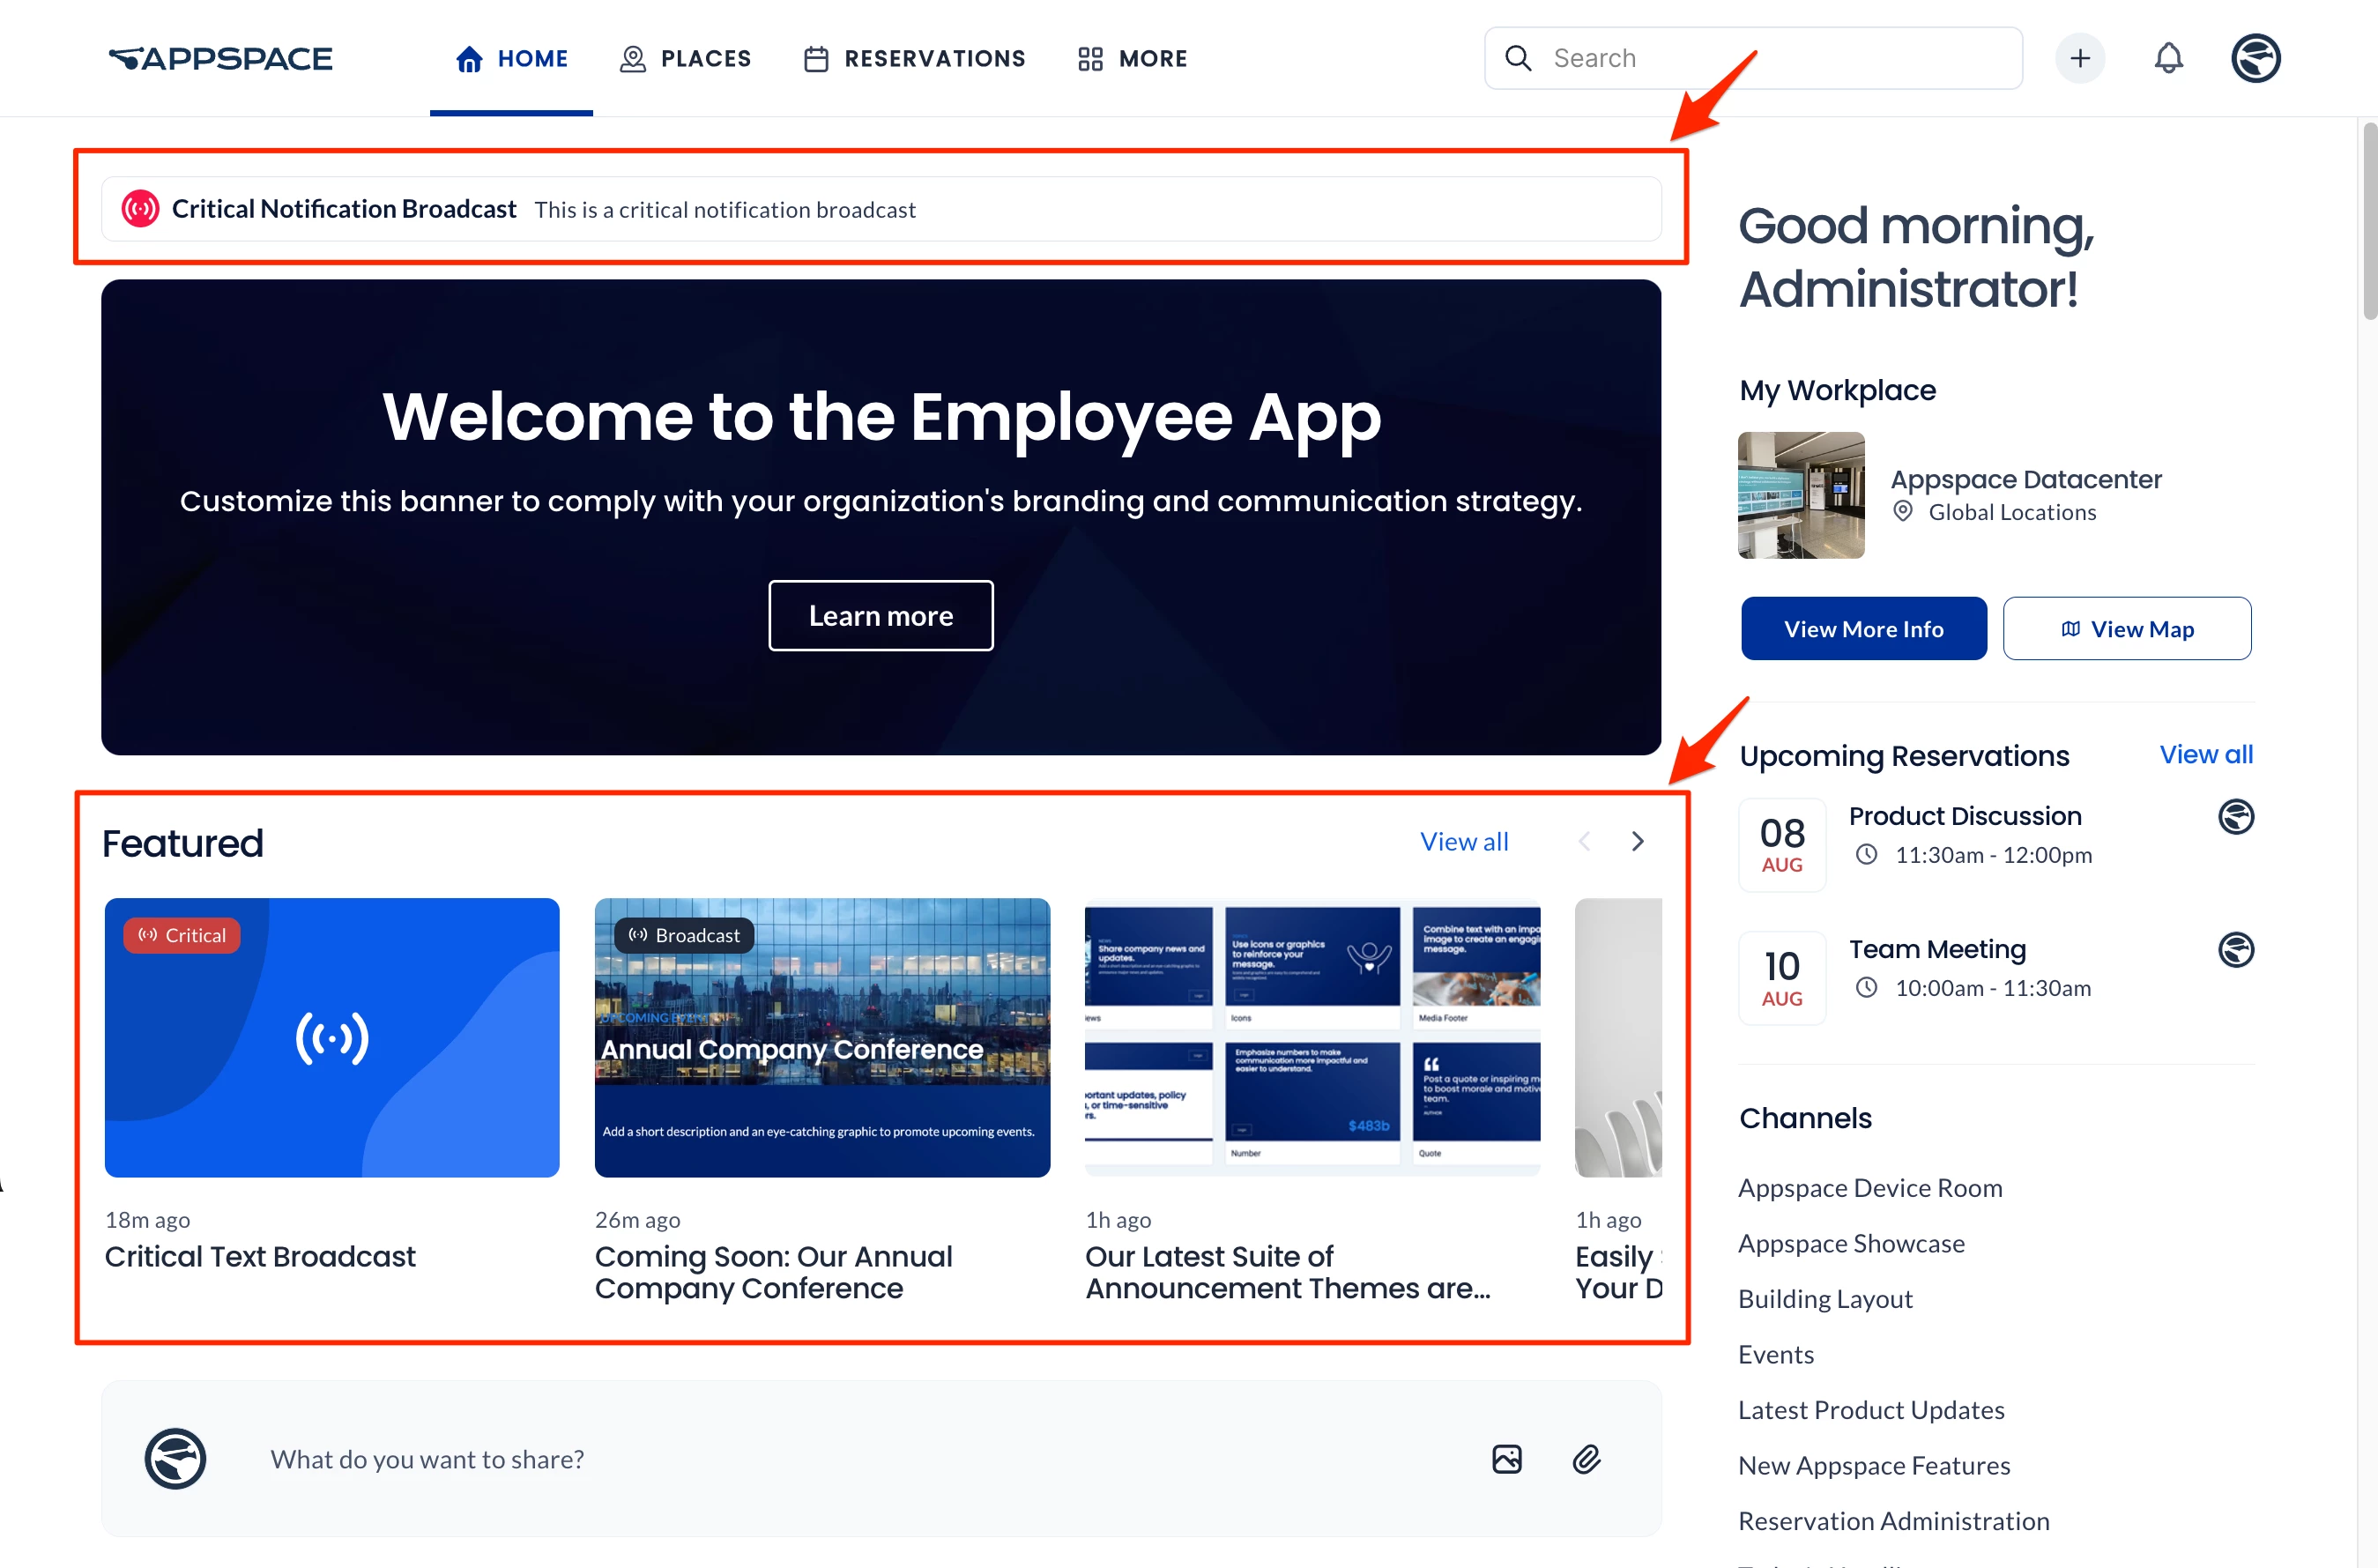
Task: Open the user profile avatar menu
Action: [x=2255, y=58]
